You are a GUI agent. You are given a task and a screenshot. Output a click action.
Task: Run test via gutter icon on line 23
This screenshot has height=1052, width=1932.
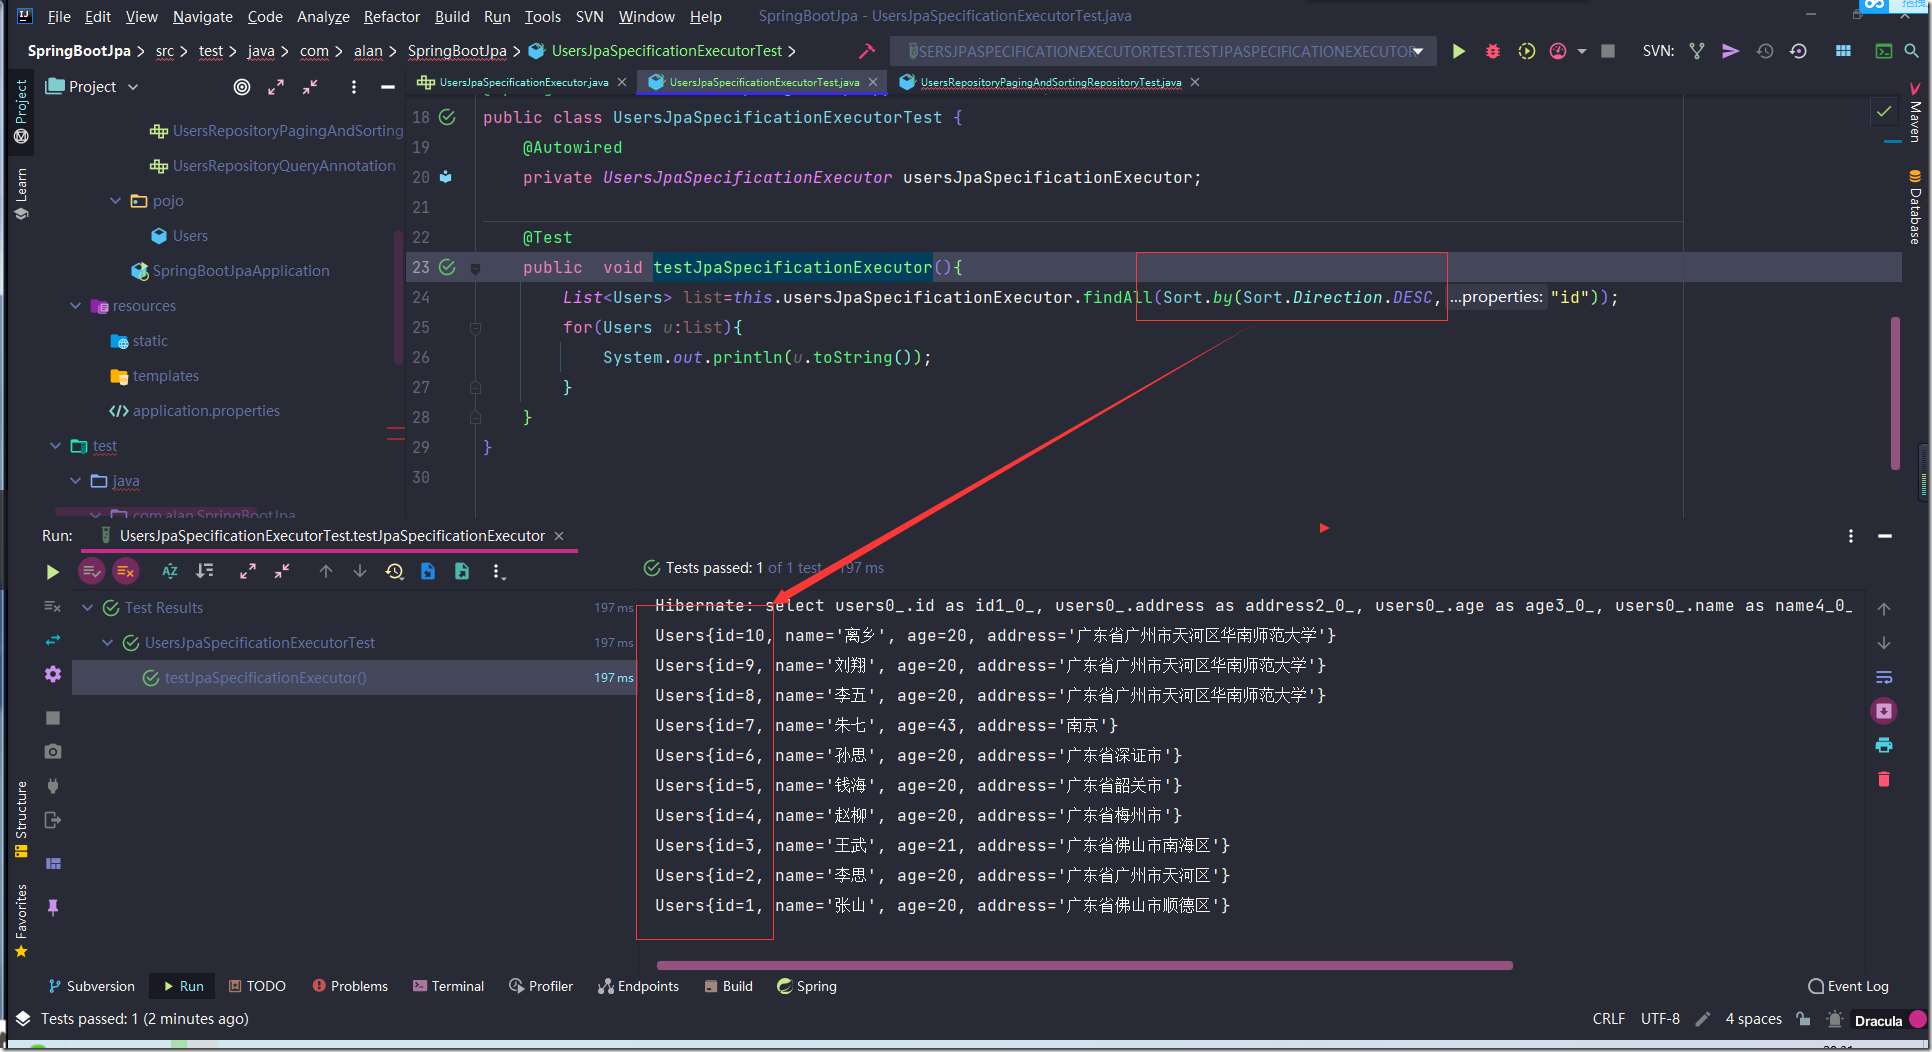447,267
